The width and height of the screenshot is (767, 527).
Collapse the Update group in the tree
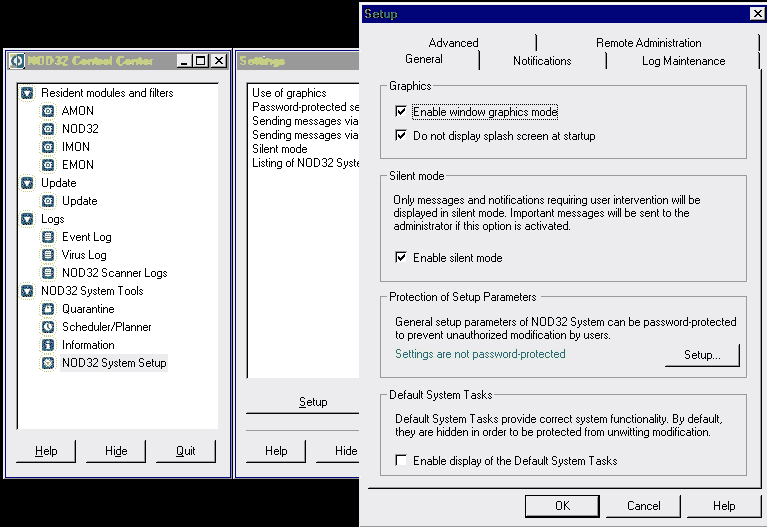point(27,183)
